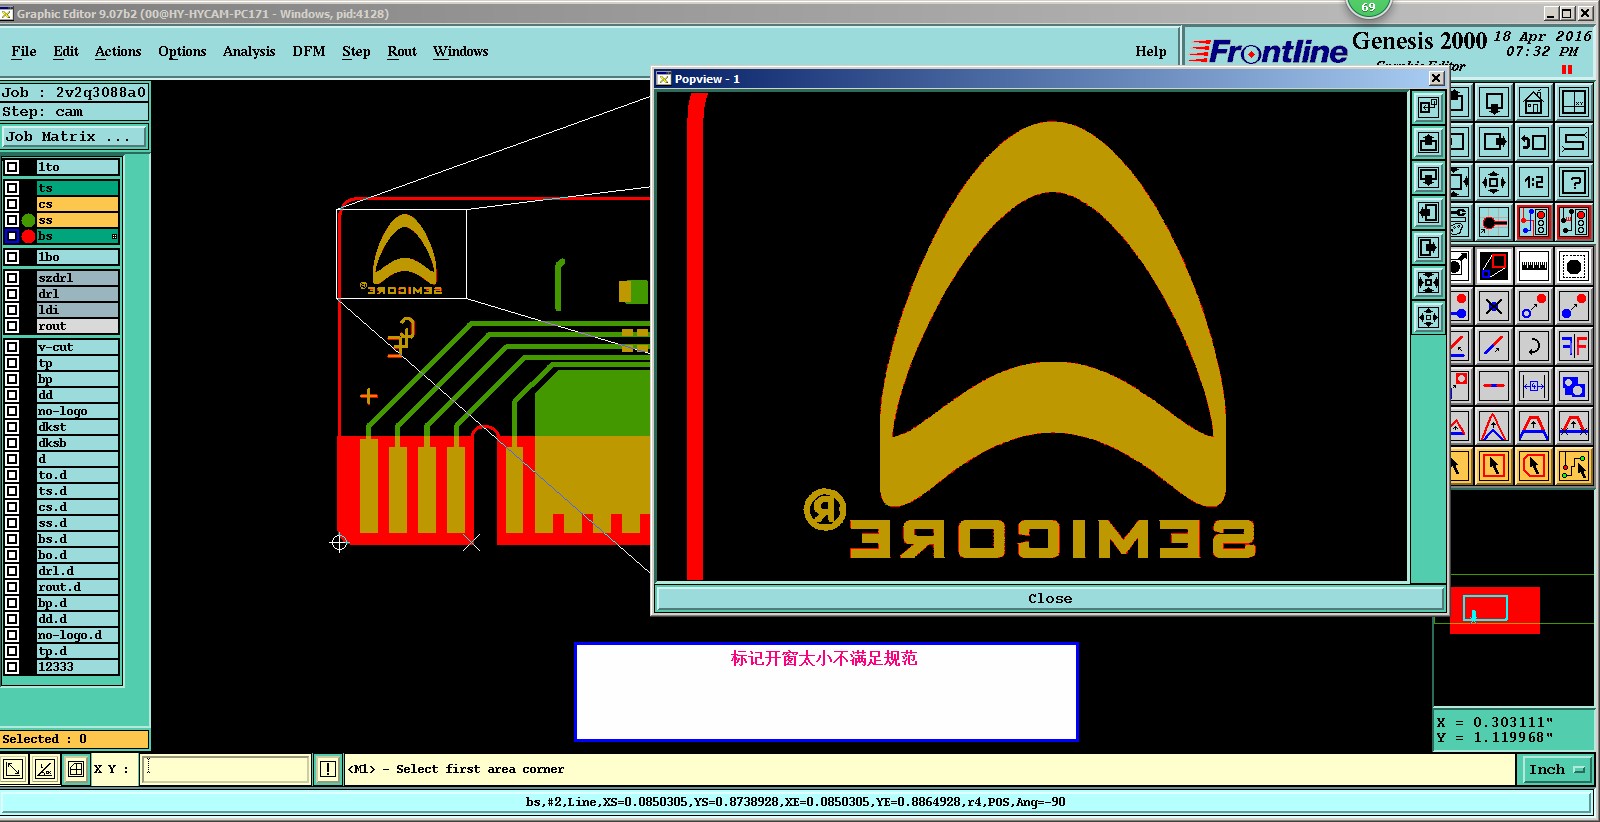Open the File menu
Viewport: 1600px width, 822px height.
tap(24, 51)
